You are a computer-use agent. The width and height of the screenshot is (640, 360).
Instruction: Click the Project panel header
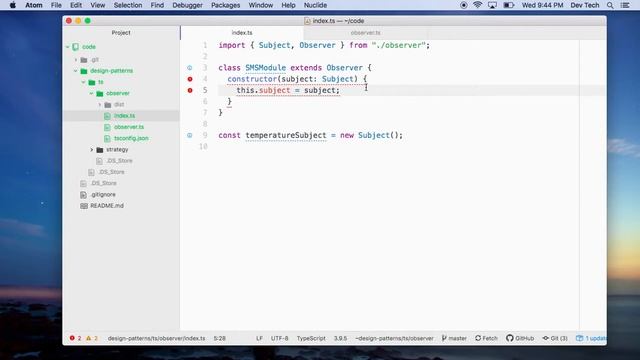point(121,33)
